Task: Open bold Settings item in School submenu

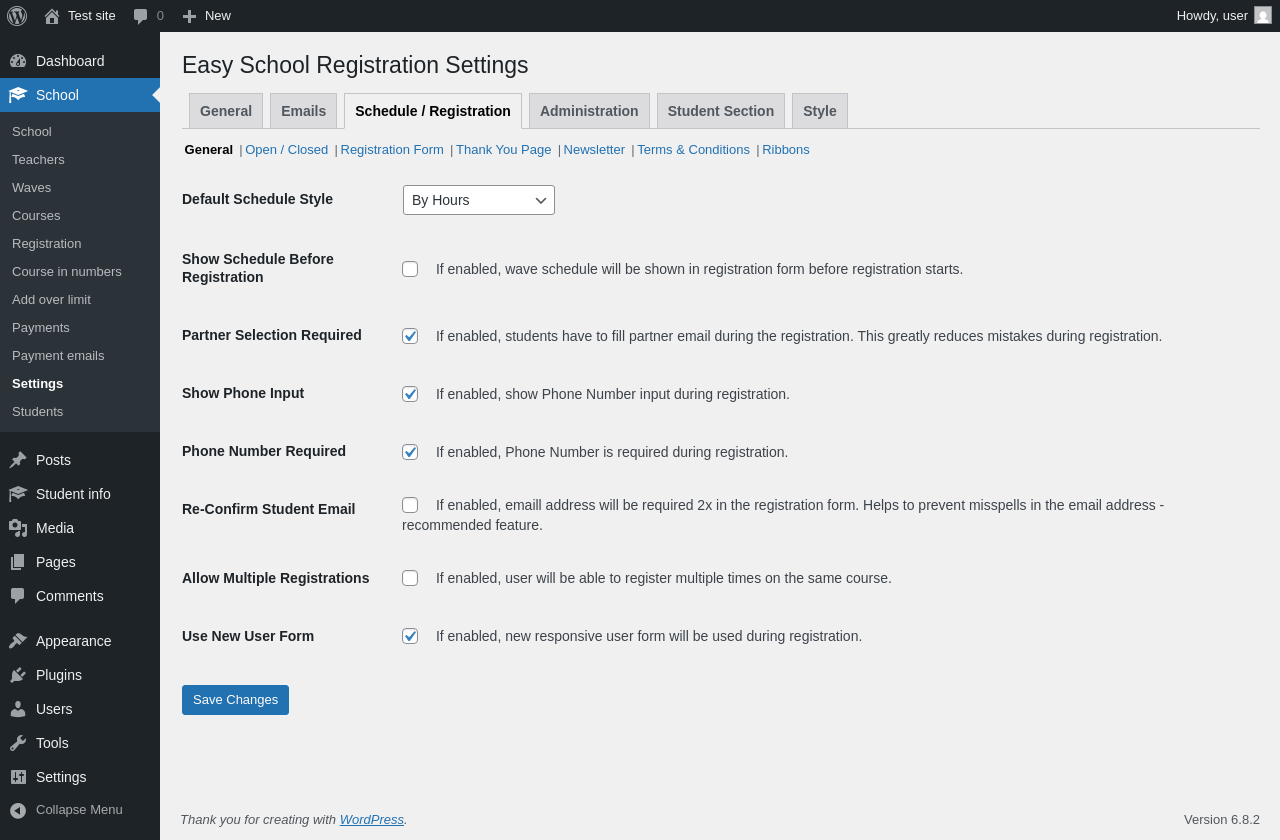Action: (x=80, y=384)
